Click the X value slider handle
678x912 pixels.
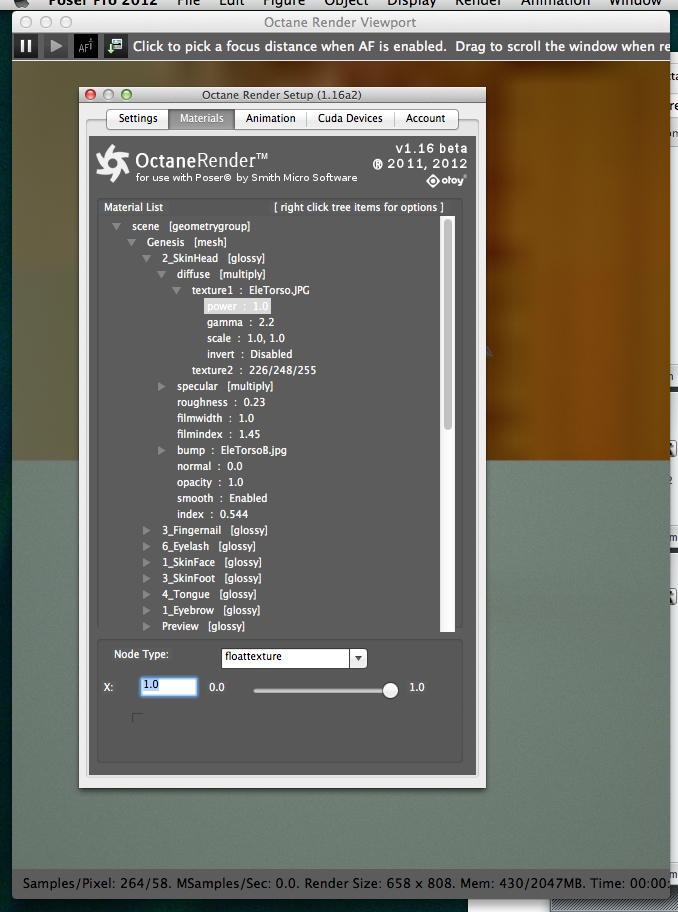pyautogui.click(x=390, y=690)
